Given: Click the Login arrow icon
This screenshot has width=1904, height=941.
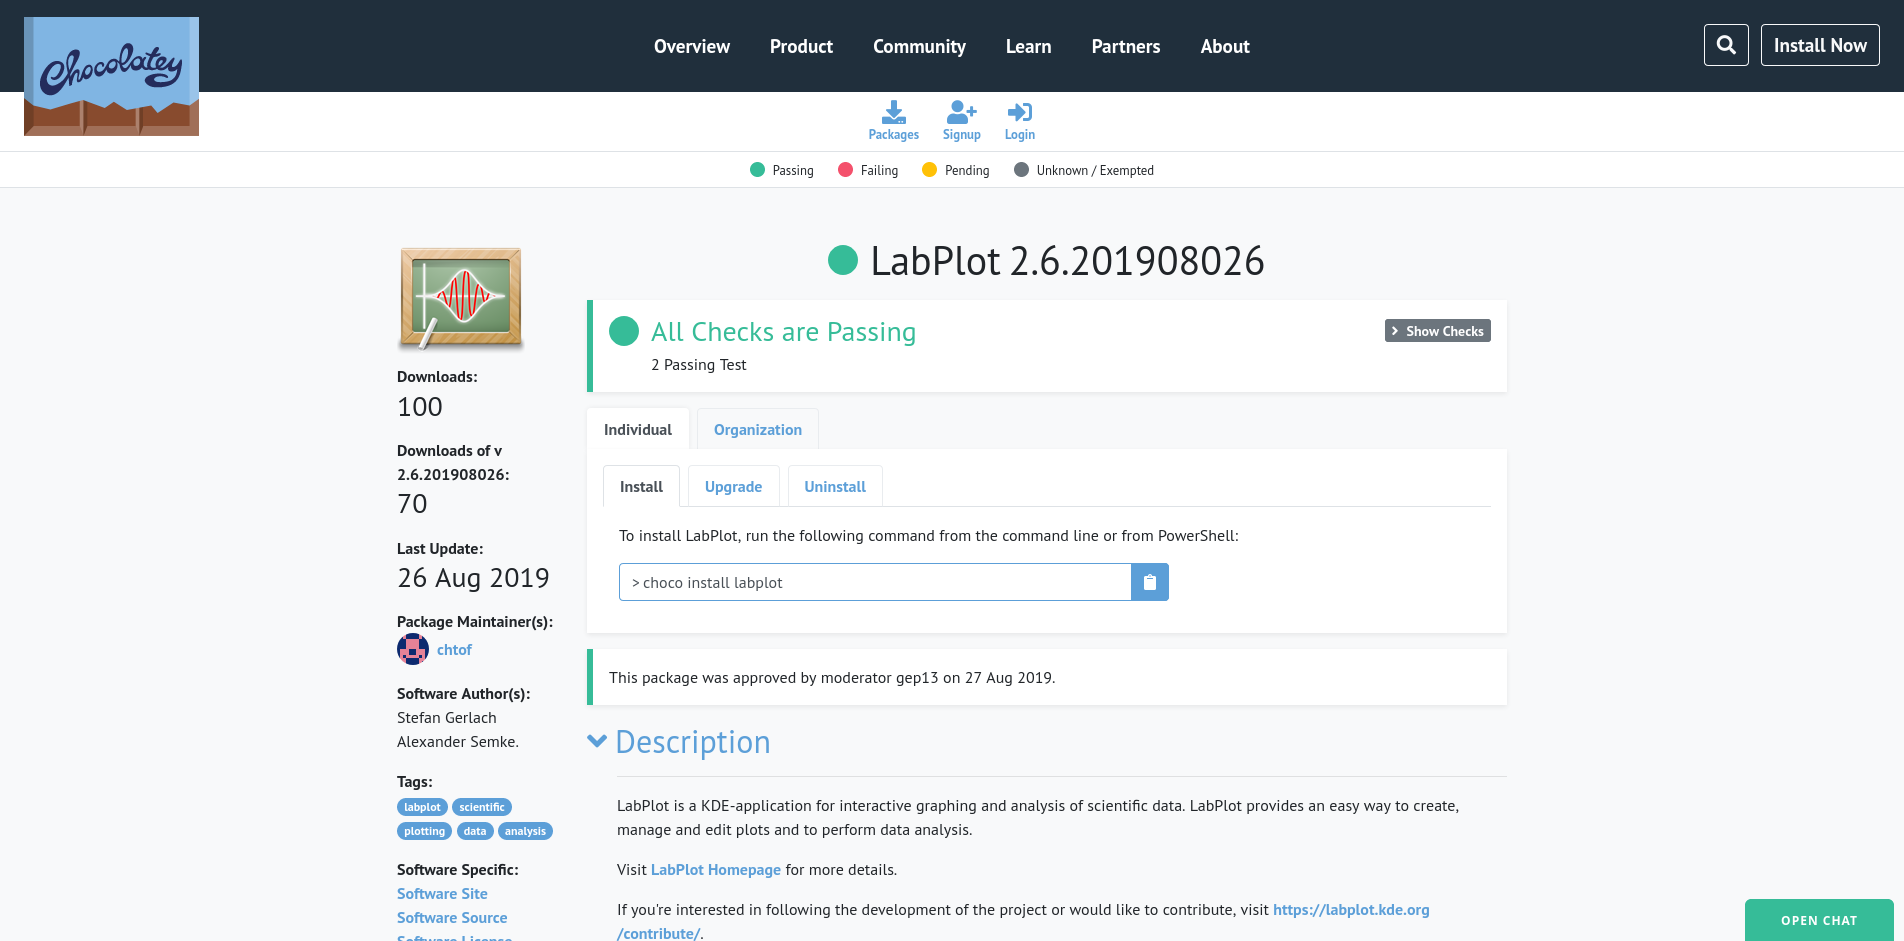Looking at the screenshot, I should coord(1019,112).
